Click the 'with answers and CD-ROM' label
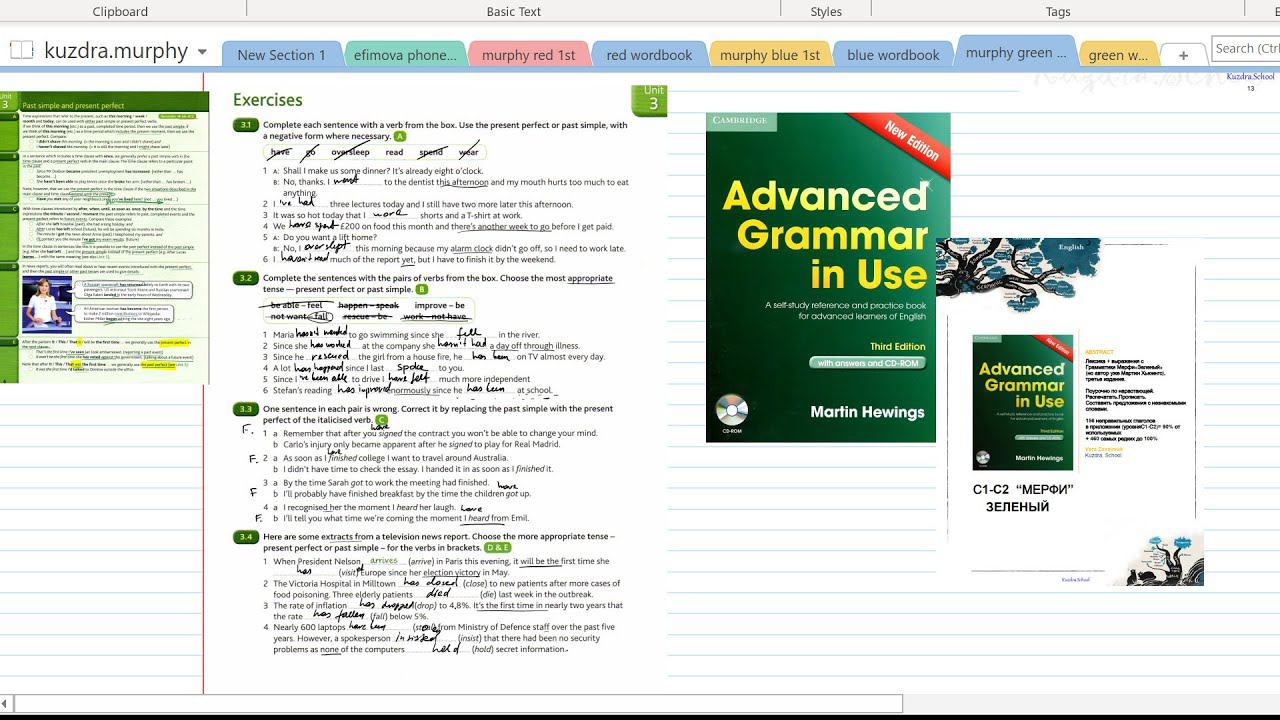The height and width of the screenshot is (720, 1280). pos(867,363)
